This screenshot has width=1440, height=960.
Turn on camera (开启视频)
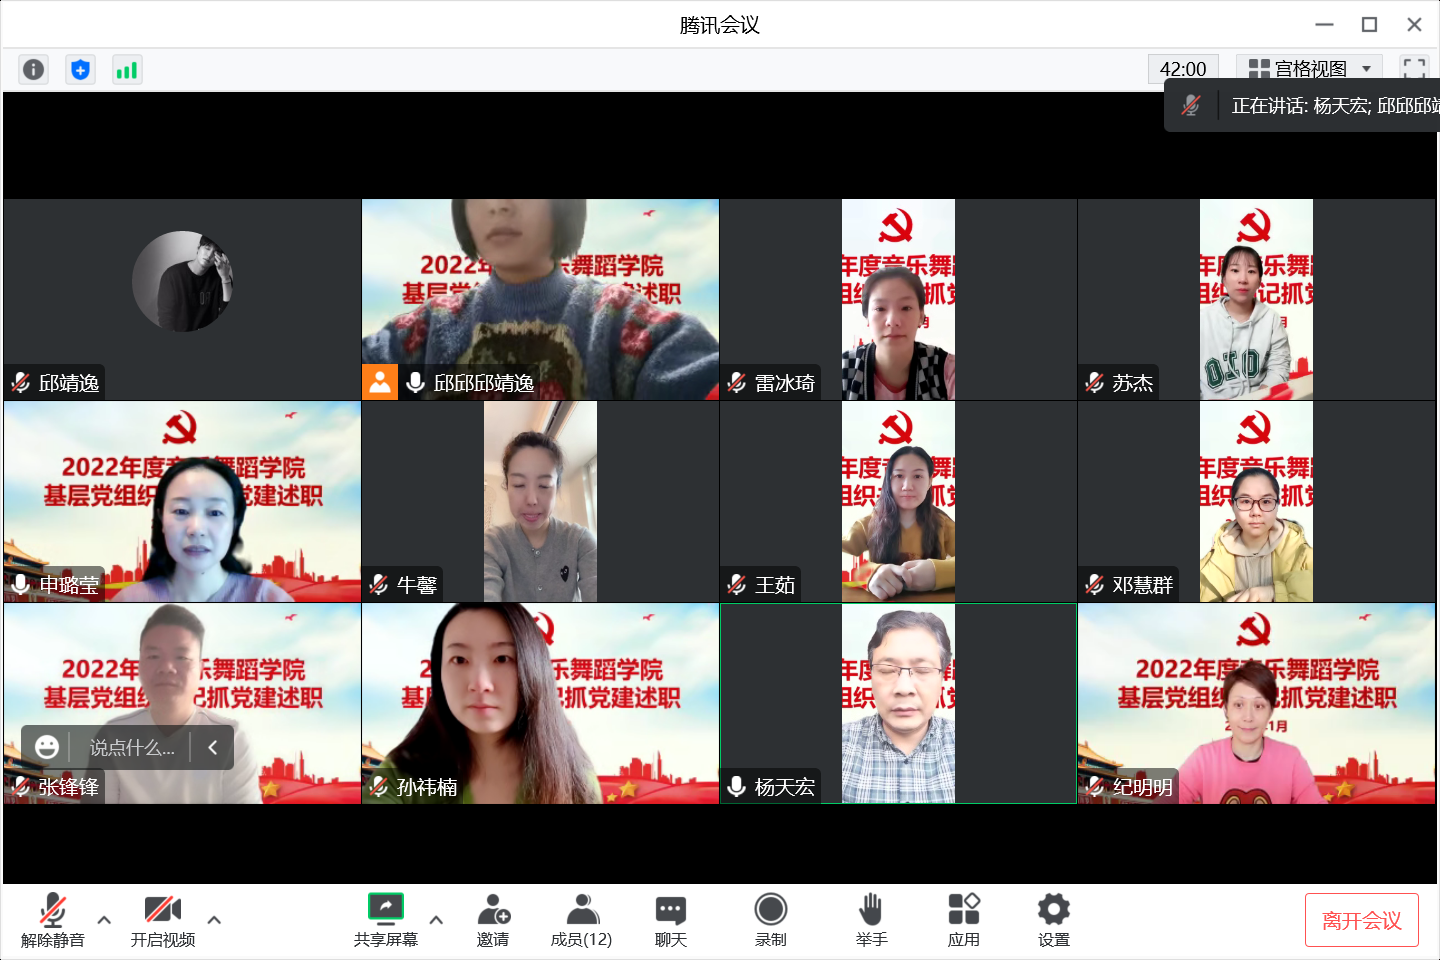coord(163,920)
